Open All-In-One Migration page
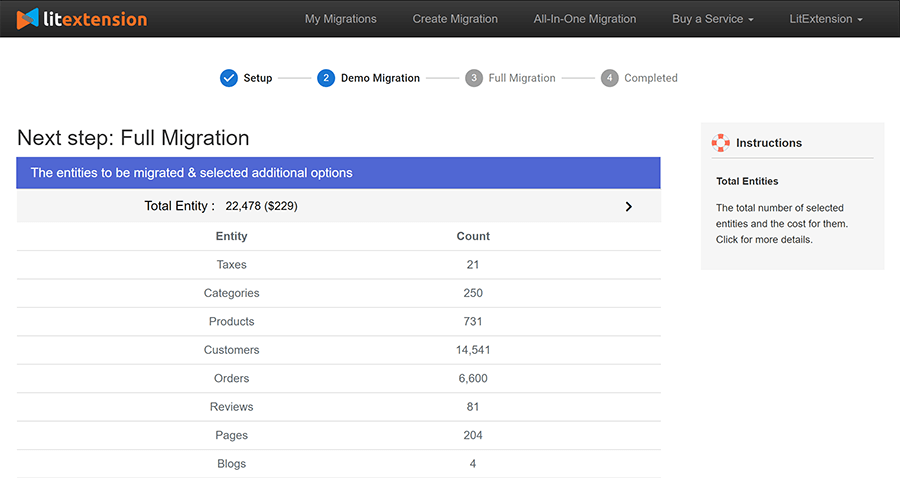This screenshot has width=900, height=478. 585,19
